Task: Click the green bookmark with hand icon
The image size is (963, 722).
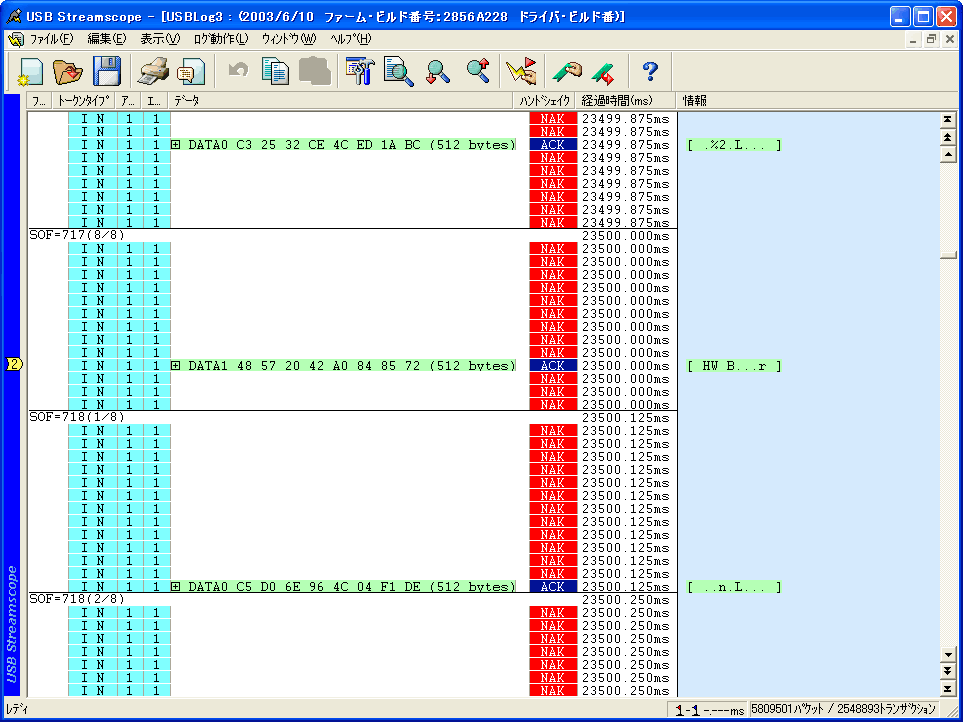Action: pos(567,72)
